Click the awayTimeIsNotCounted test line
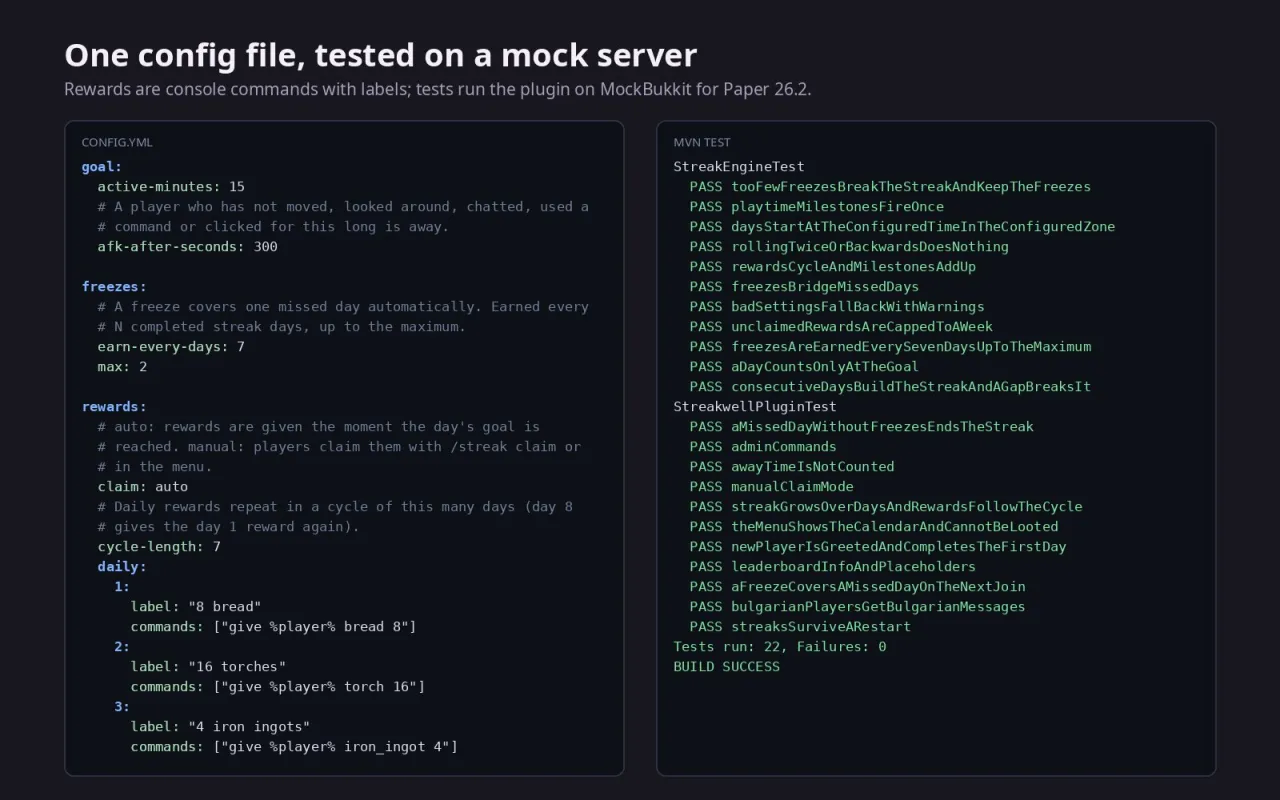Screen dimensions: 1280x800 (792, 467)
